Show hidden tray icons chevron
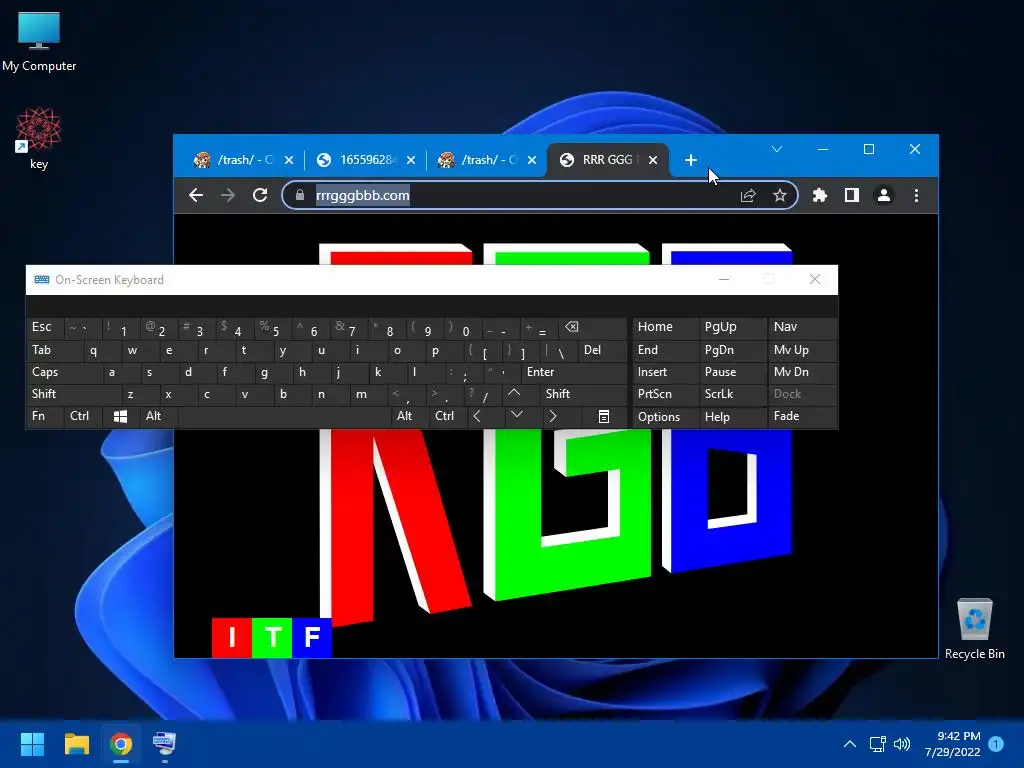 coord(850,744)
